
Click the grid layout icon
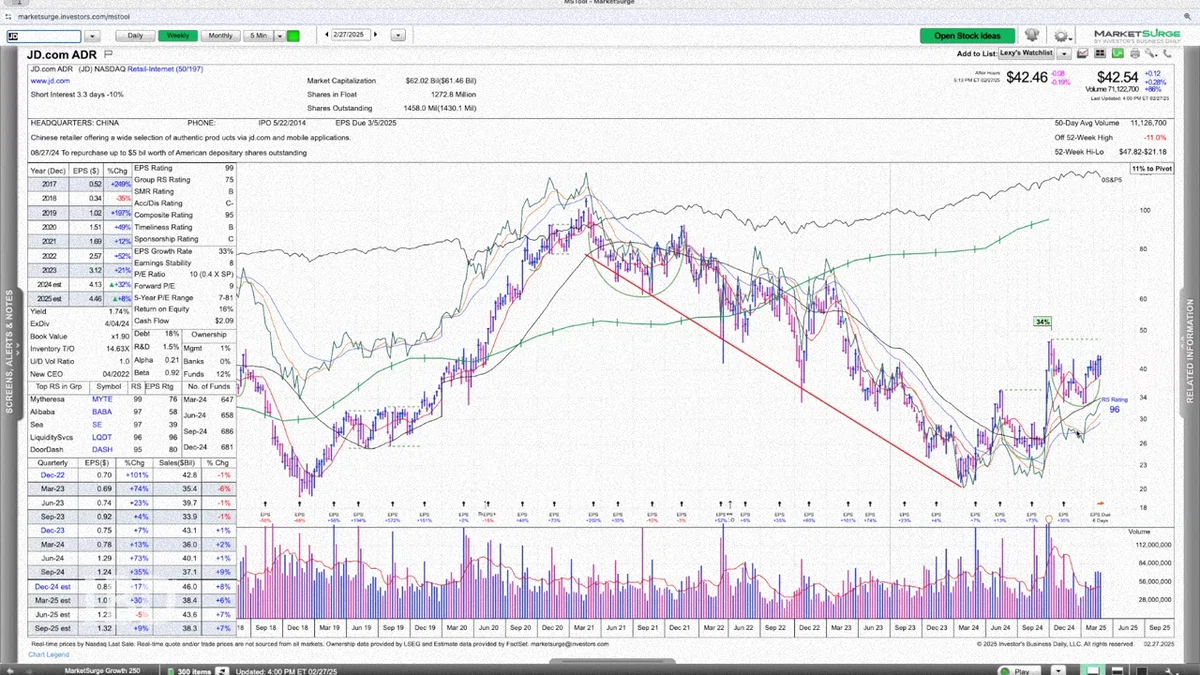[x=1100, y=53]
